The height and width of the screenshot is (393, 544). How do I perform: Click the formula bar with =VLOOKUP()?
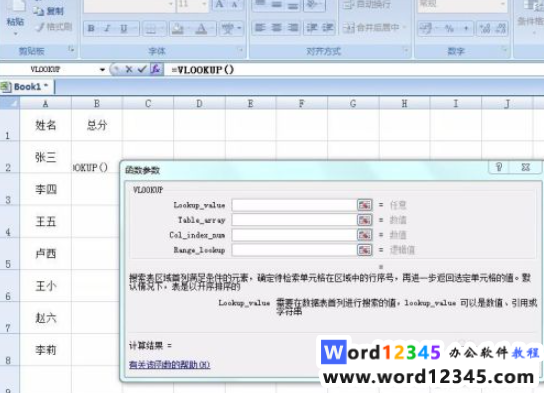click(x=354, y=70)
